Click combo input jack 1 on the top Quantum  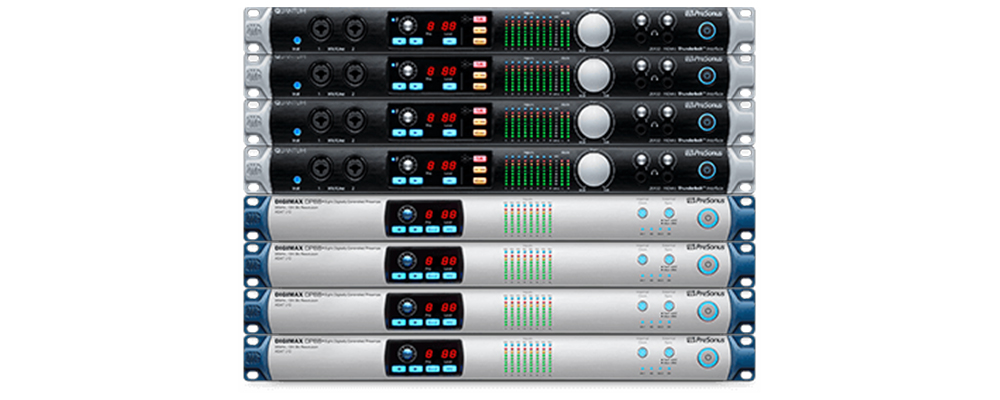(x=321, y=29)
